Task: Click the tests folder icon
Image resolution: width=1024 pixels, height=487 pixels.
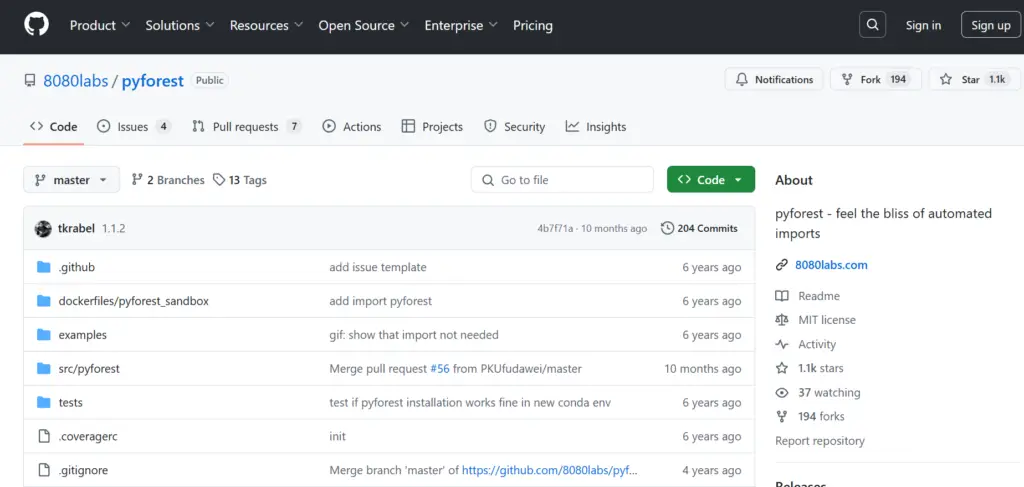Action: click(x=44, y=403)
